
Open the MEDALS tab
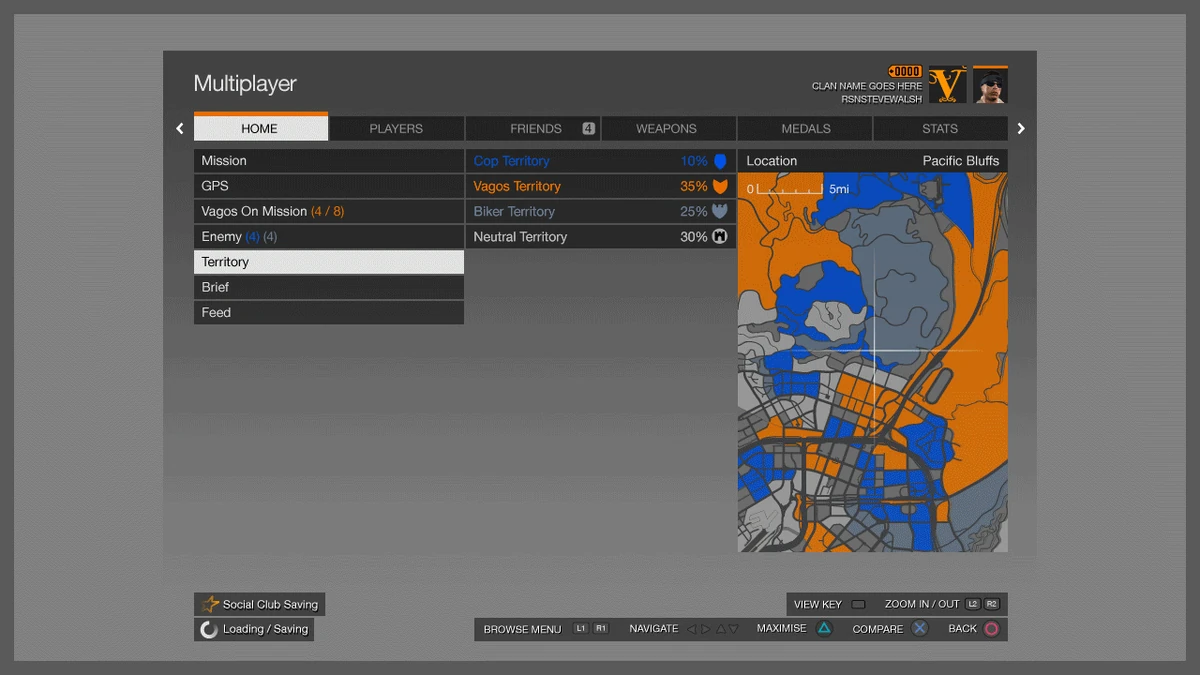(x=805, y=128)
